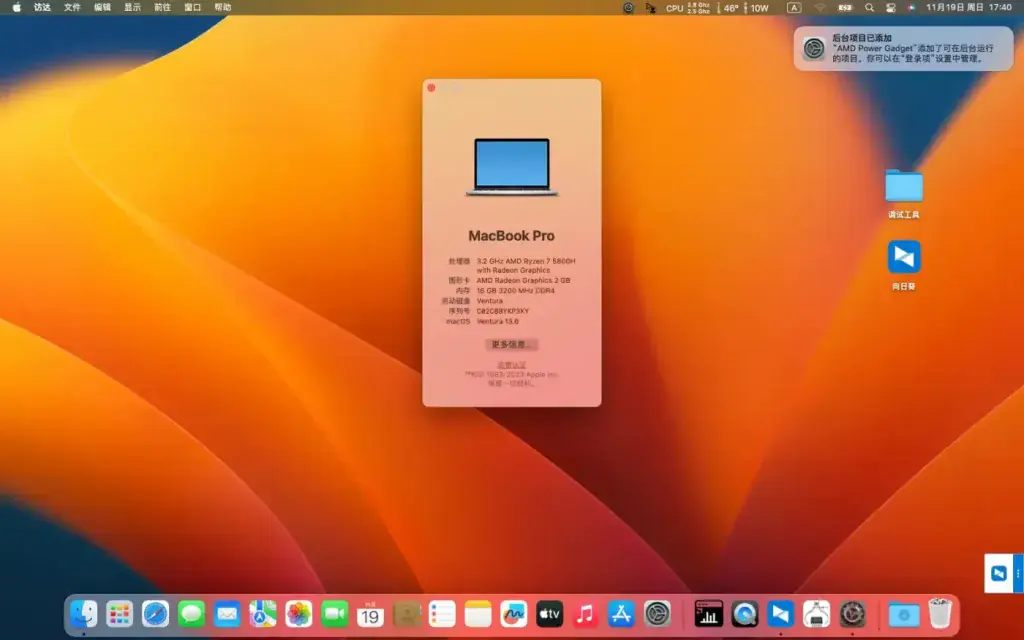The height and width of the screenshot is (640, 1024).
Task: Open the 编辑 menu
Action: 103,8
